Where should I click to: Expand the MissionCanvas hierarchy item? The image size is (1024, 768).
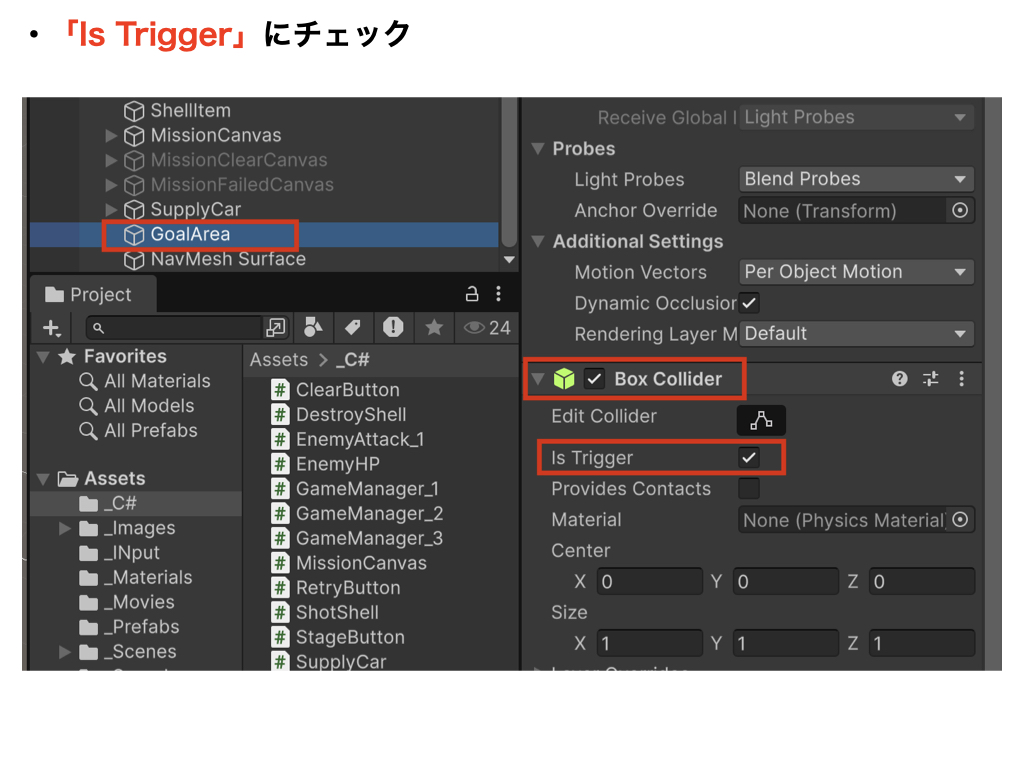pos(111,136)
